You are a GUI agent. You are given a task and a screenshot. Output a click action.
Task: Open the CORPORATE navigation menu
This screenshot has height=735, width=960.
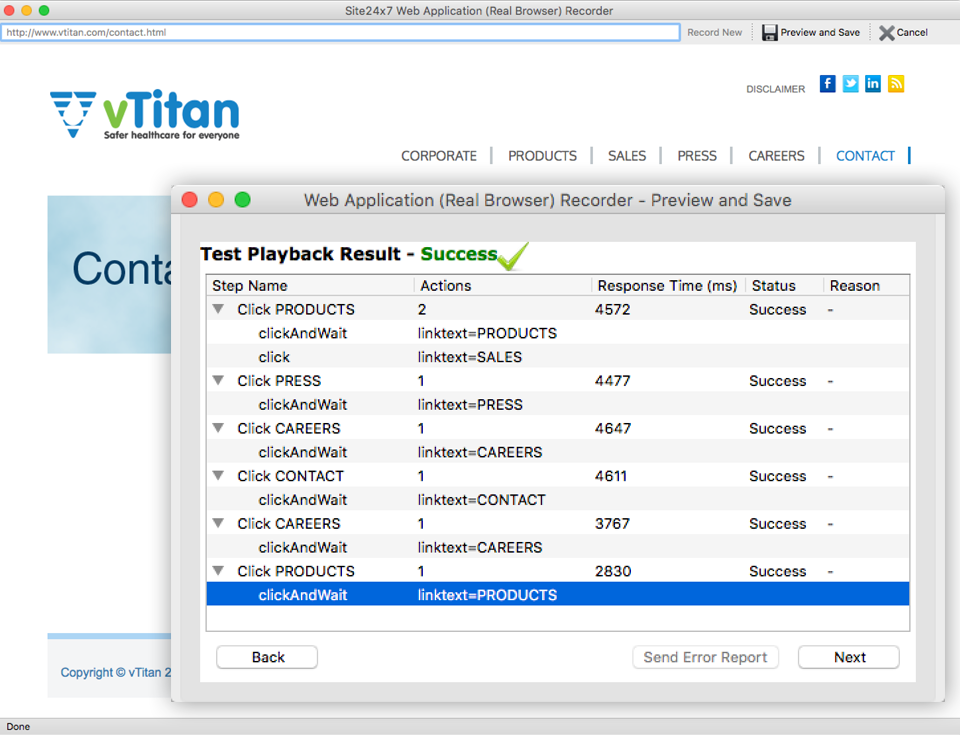tap(439, 156)
